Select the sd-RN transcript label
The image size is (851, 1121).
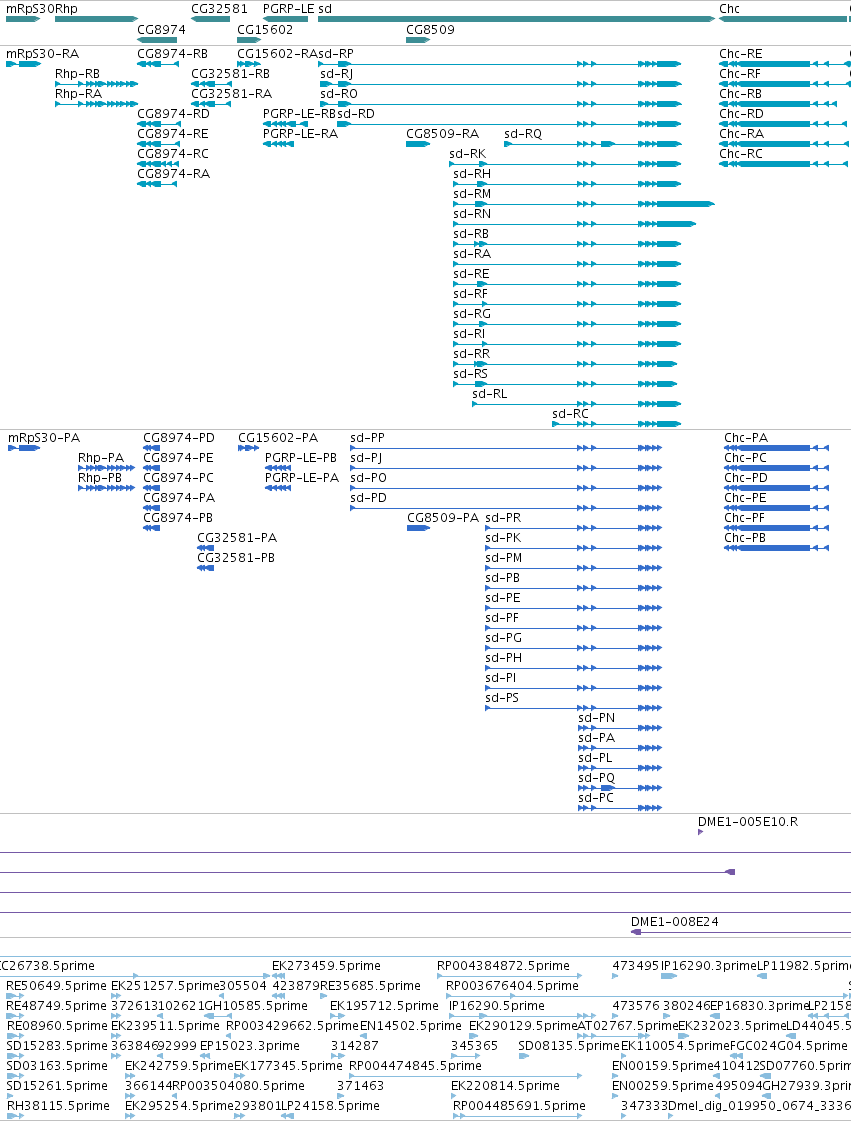(x=472, y=214)
